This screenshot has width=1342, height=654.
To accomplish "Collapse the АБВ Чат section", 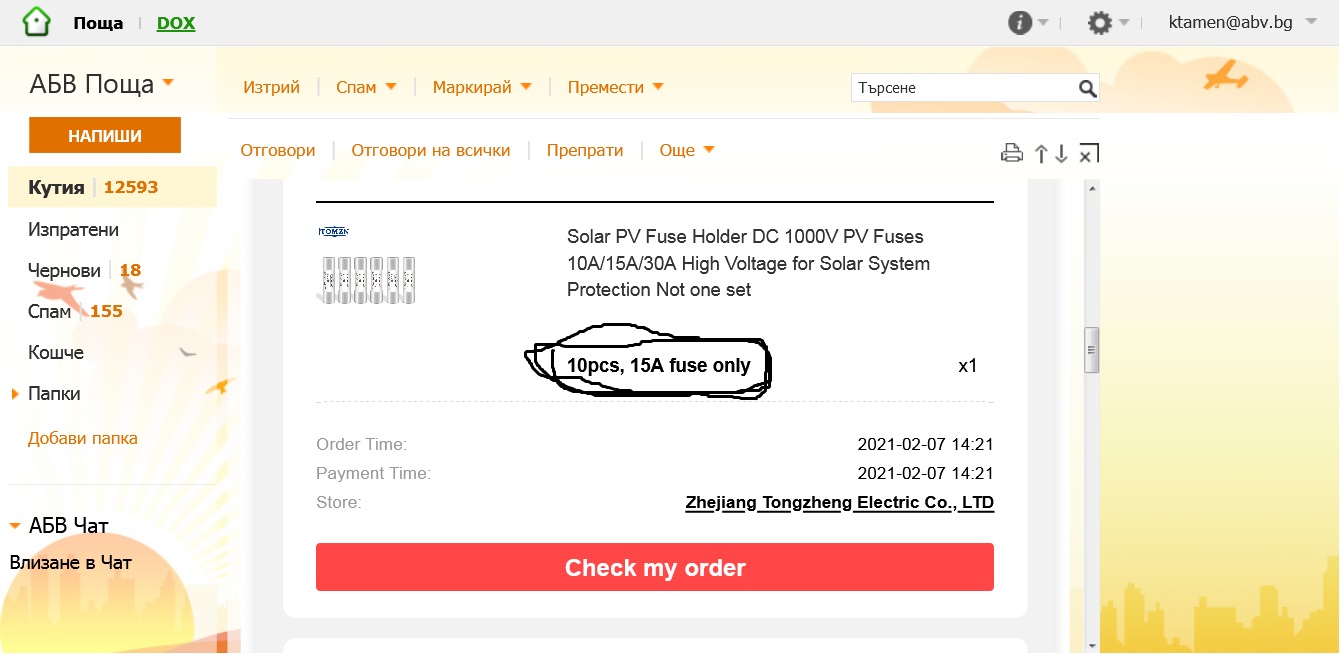I will pyautogui.click(x=15, y=526).
